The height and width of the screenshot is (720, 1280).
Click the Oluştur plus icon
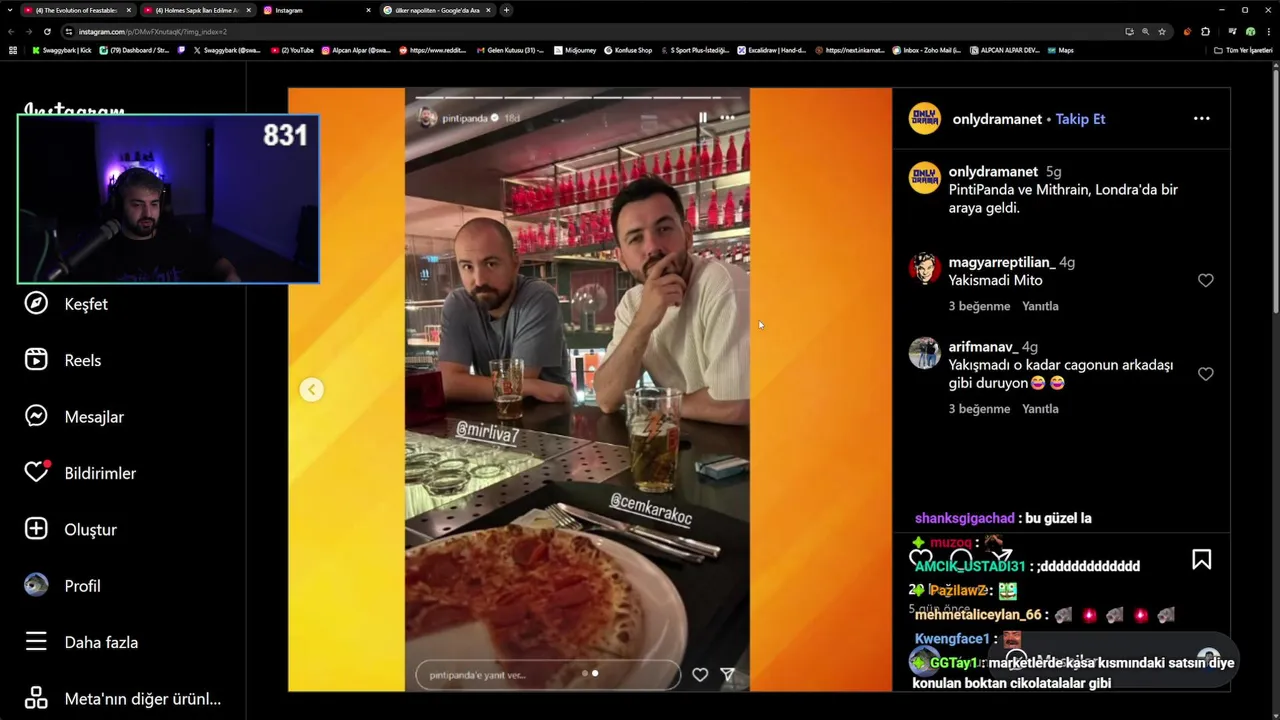pyautogui.click(x=36, y=529)
